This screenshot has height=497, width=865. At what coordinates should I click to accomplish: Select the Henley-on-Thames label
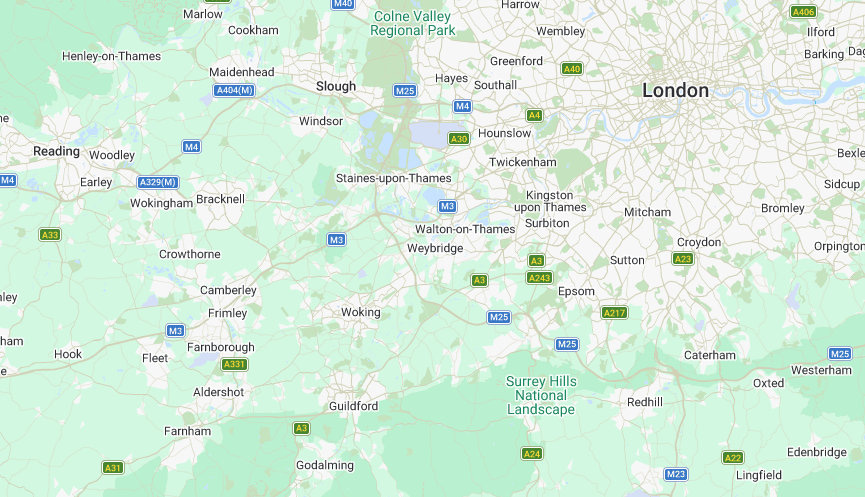click(x=111, y=56)
